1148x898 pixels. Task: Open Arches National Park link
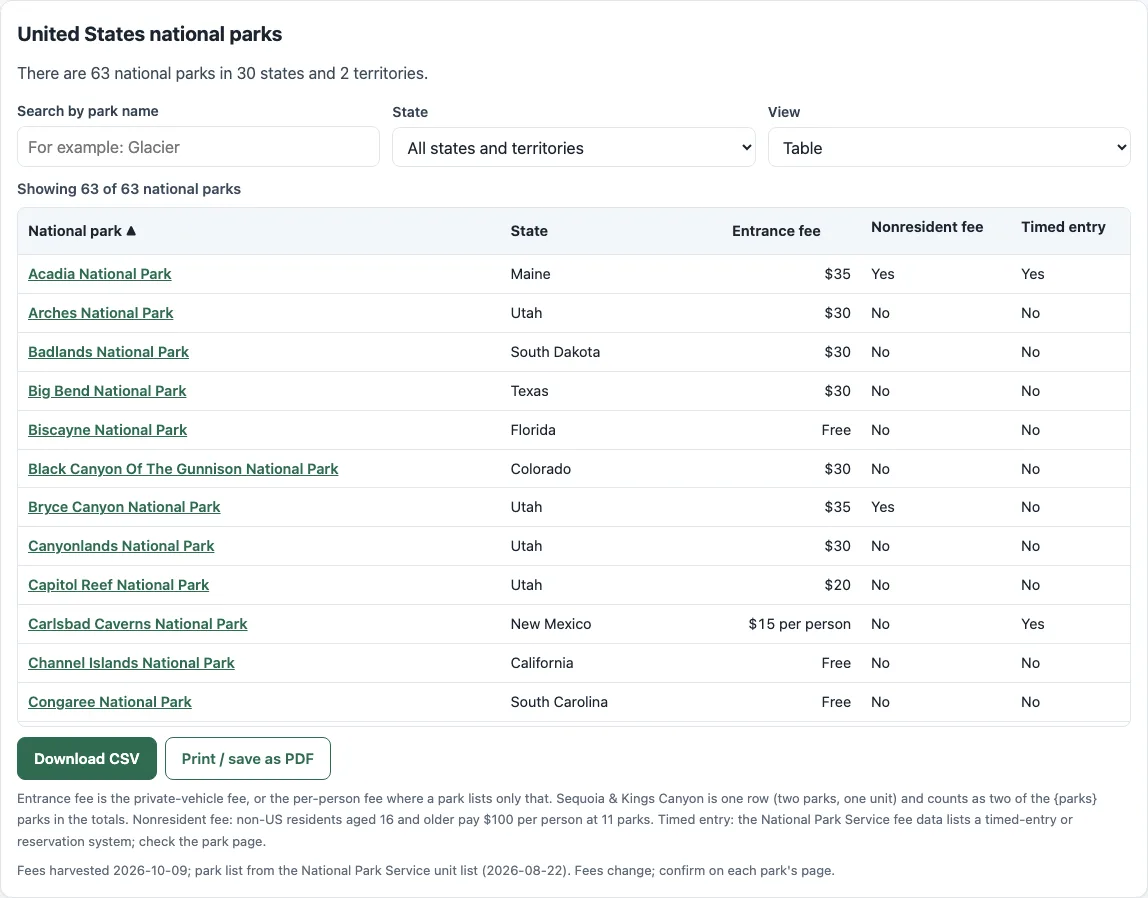pos(100,313)
